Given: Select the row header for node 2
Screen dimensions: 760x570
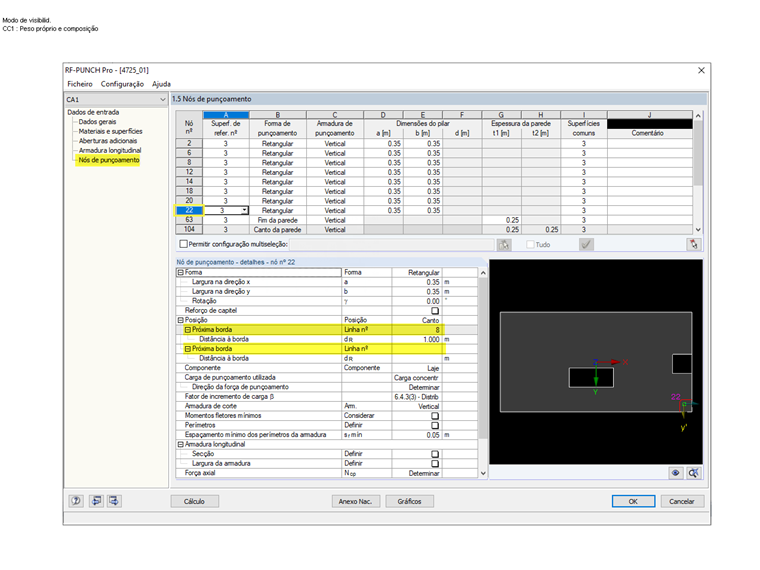Looking at the screenshot, I should (x=189, y=143).
